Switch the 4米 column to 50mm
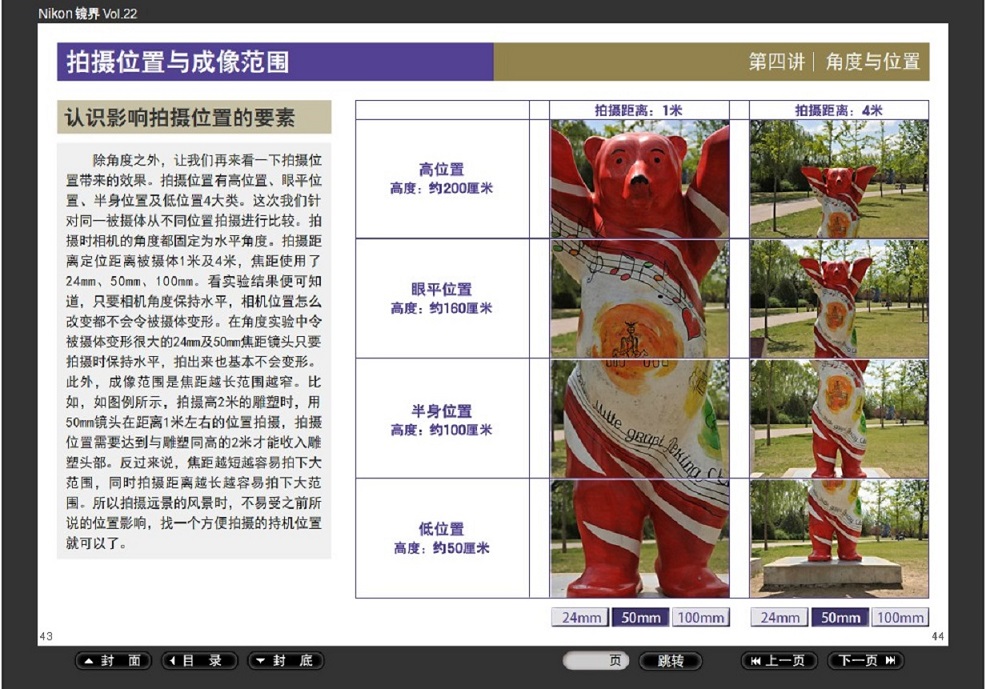The image size is (986, 689). (x=840, y=617)
